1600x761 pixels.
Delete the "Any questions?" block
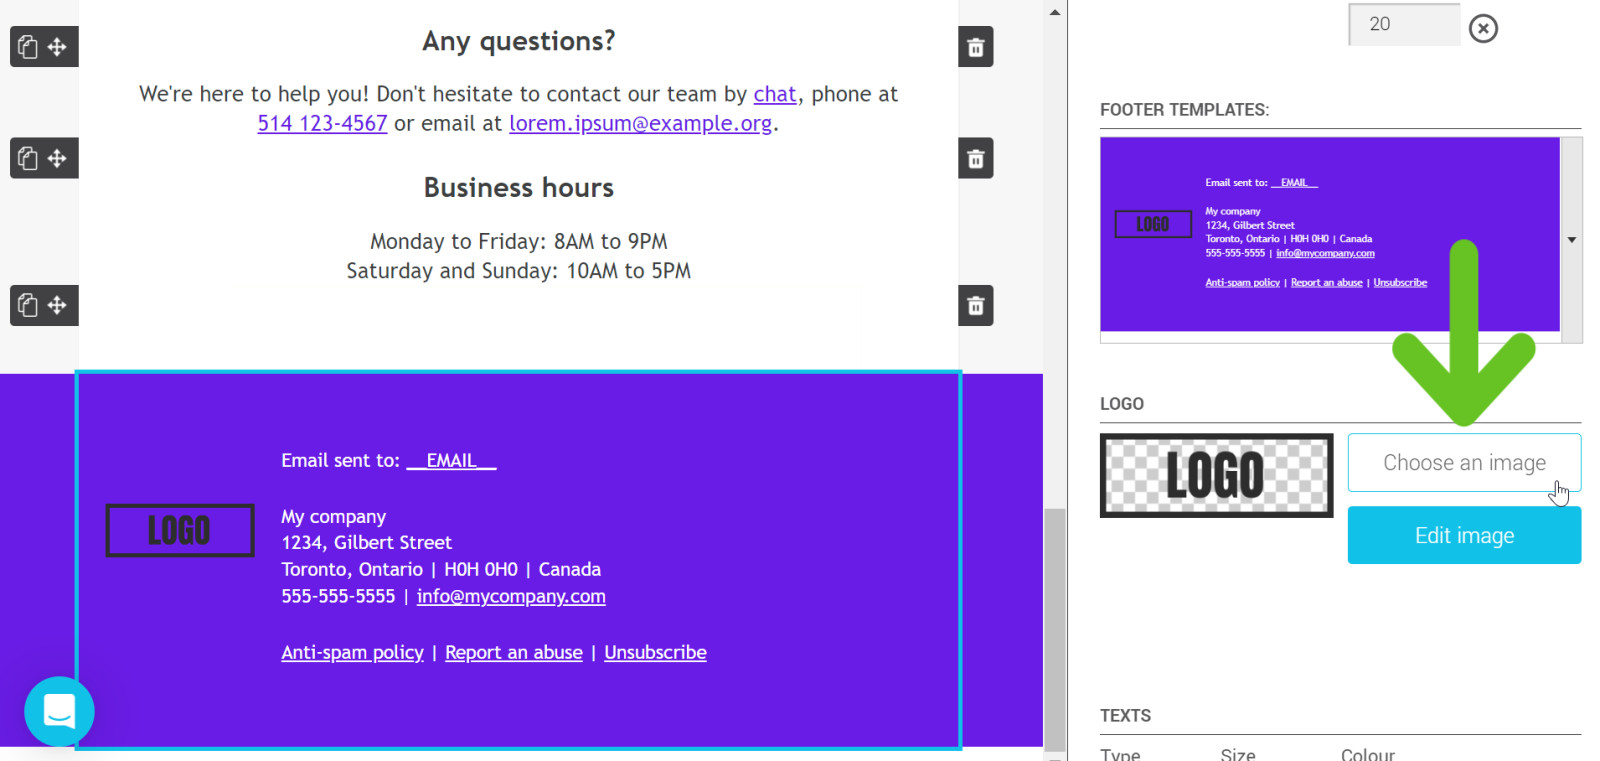(976, 47)
